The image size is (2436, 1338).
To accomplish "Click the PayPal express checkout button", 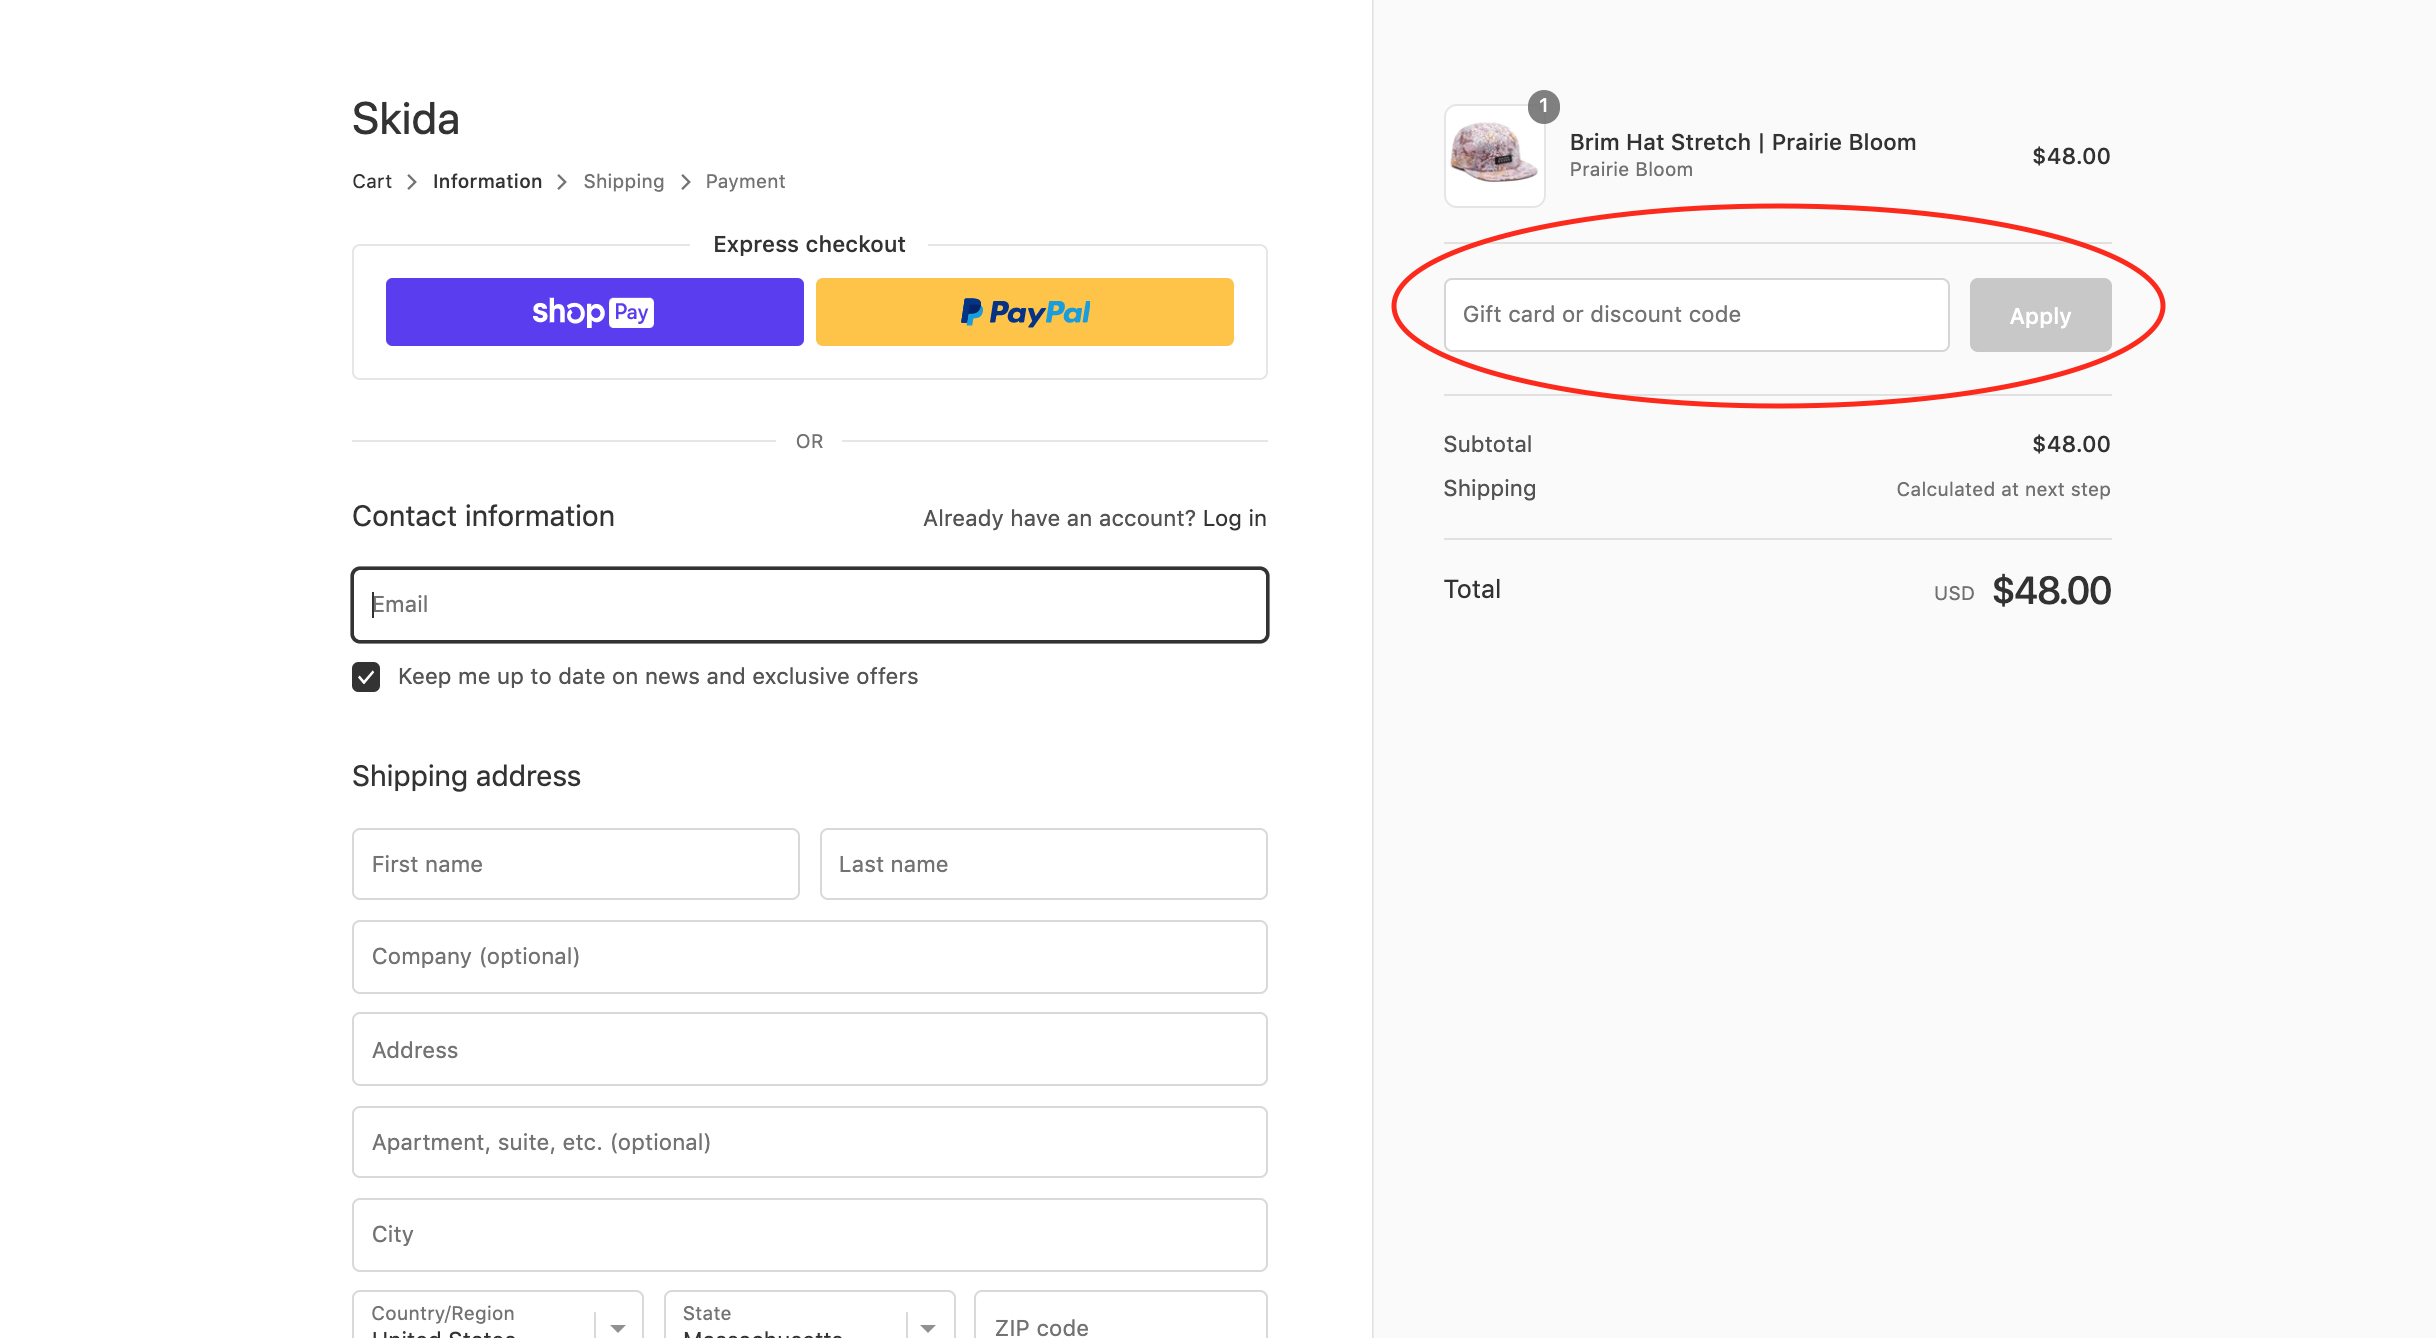I will point(1024,311).
